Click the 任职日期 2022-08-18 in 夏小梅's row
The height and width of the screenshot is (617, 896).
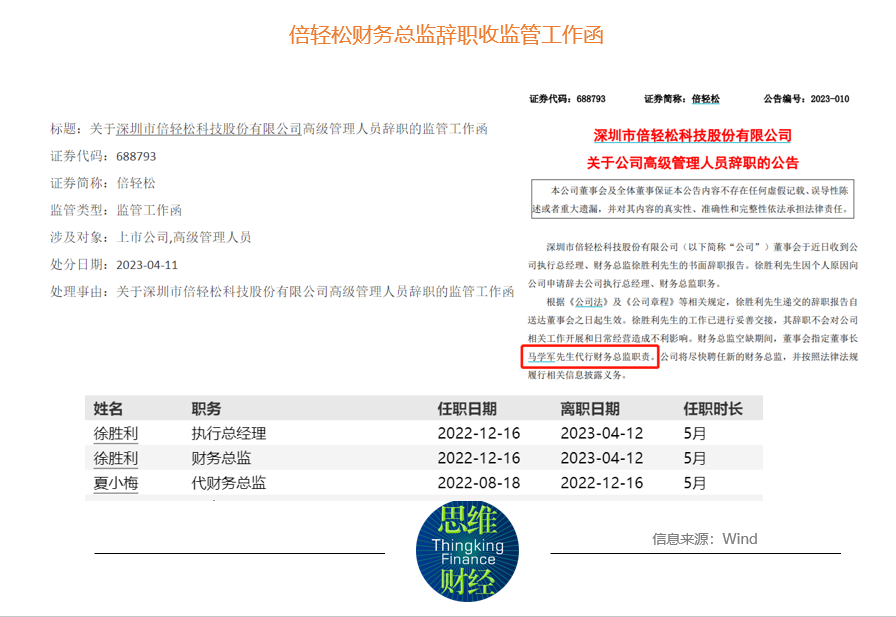tap(479, 483)
